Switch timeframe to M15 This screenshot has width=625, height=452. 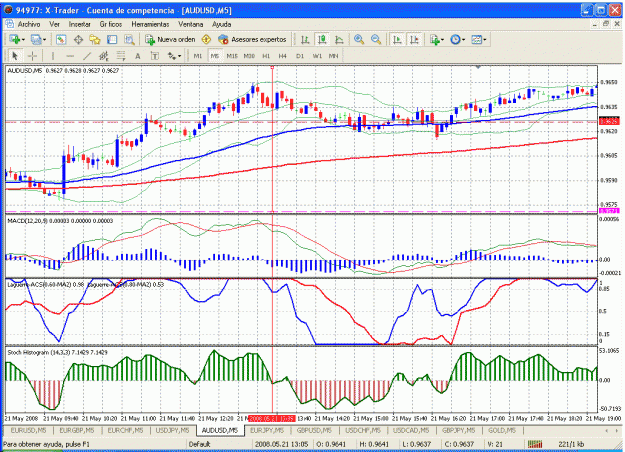pyautogui.click(x=232, y=56)
